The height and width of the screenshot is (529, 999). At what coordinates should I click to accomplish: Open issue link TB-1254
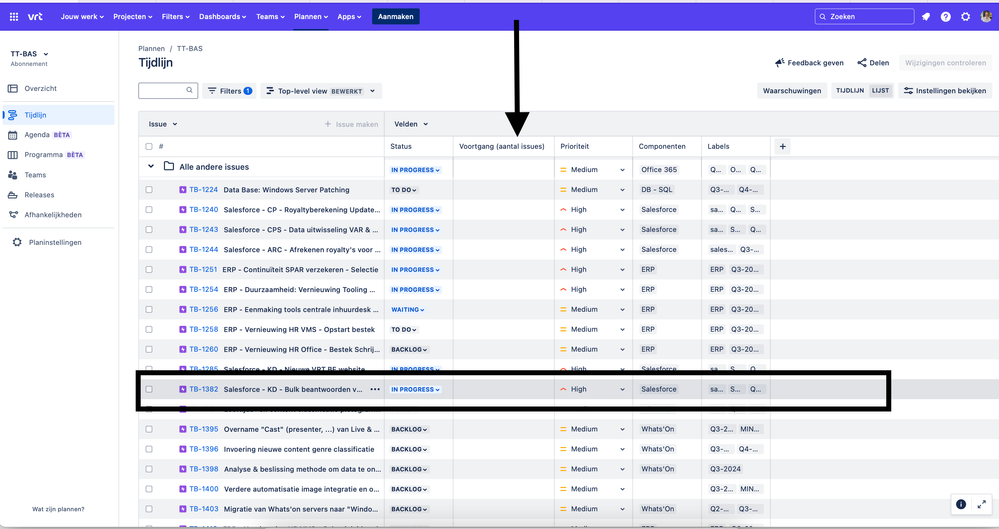click(x=203, y=289)
